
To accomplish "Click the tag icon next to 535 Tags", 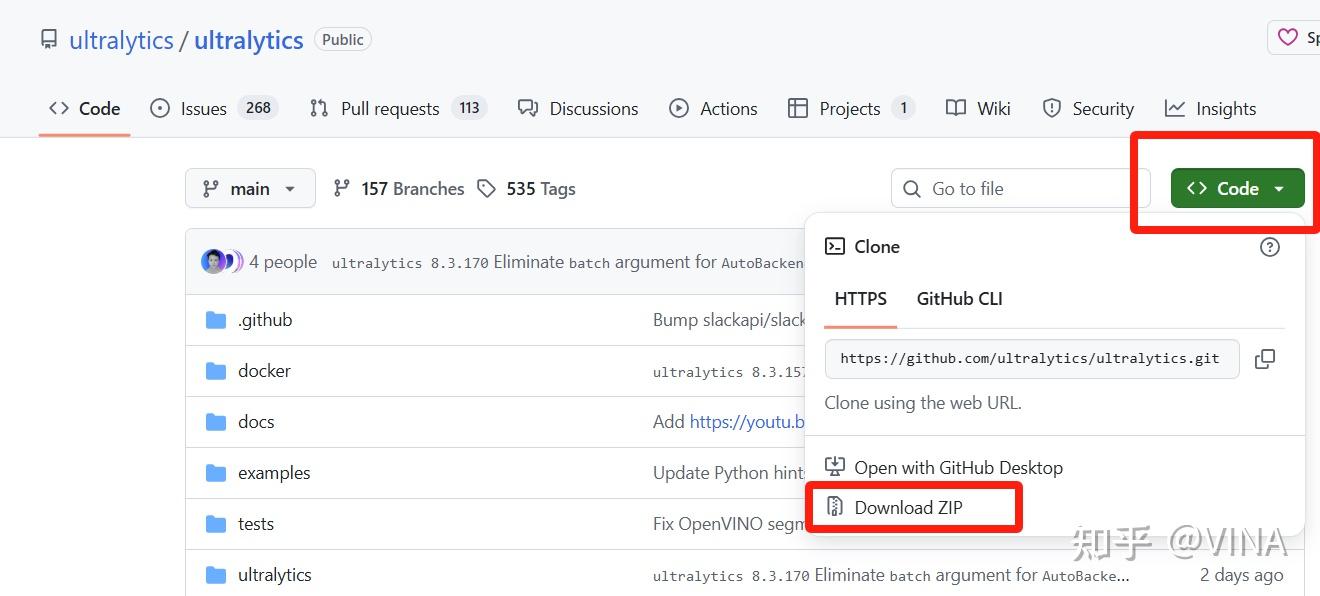I will point(487,189).
